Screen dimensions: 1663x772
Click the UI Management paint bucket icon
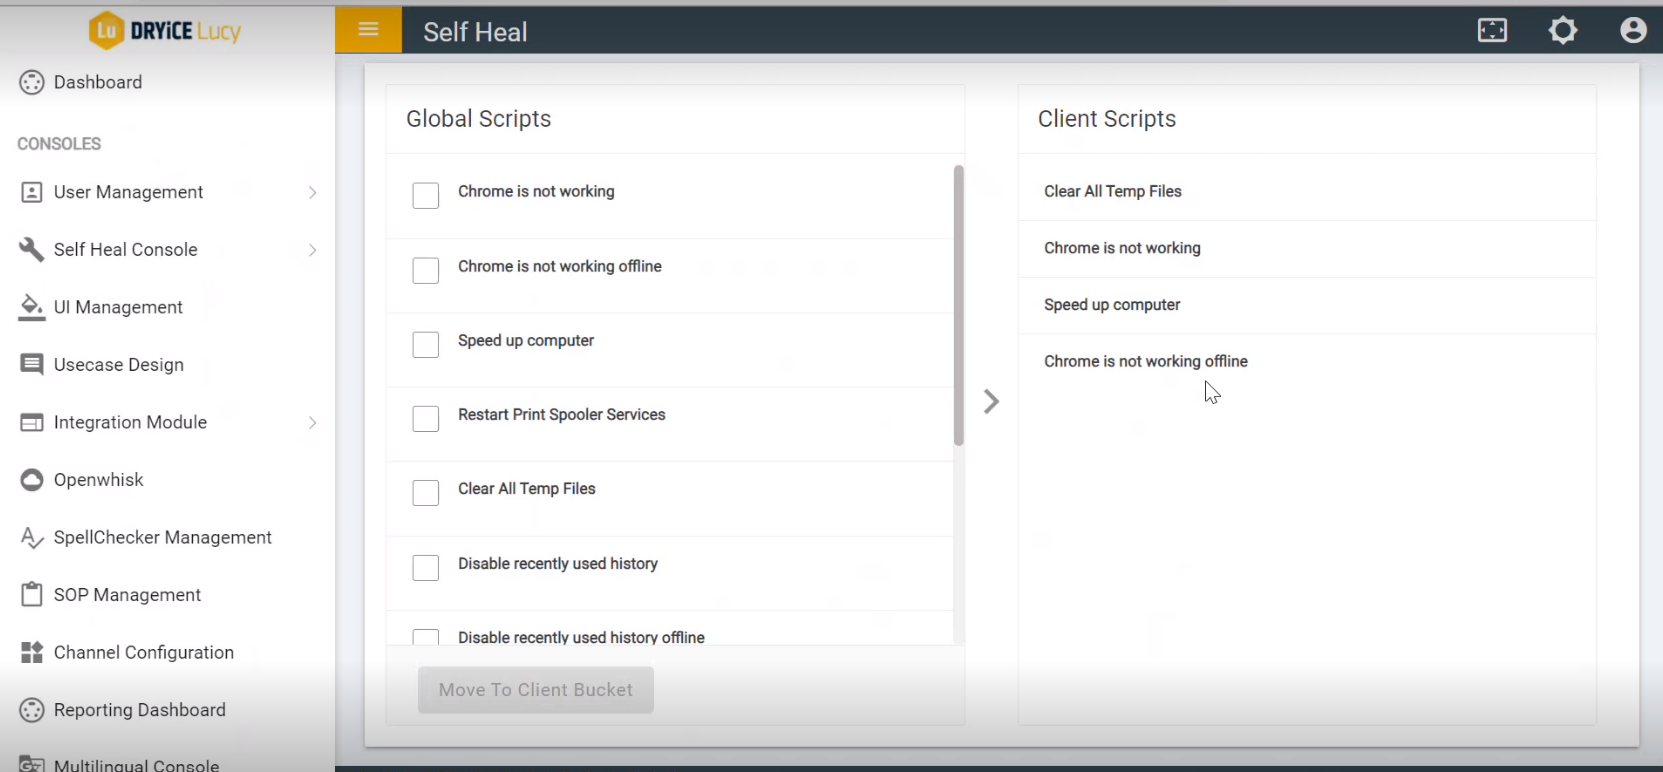(32, 307)
